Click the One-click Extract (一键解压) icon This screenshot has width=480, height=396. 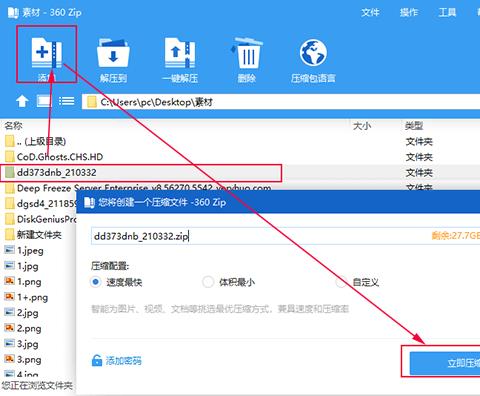(x=180, y=52)
